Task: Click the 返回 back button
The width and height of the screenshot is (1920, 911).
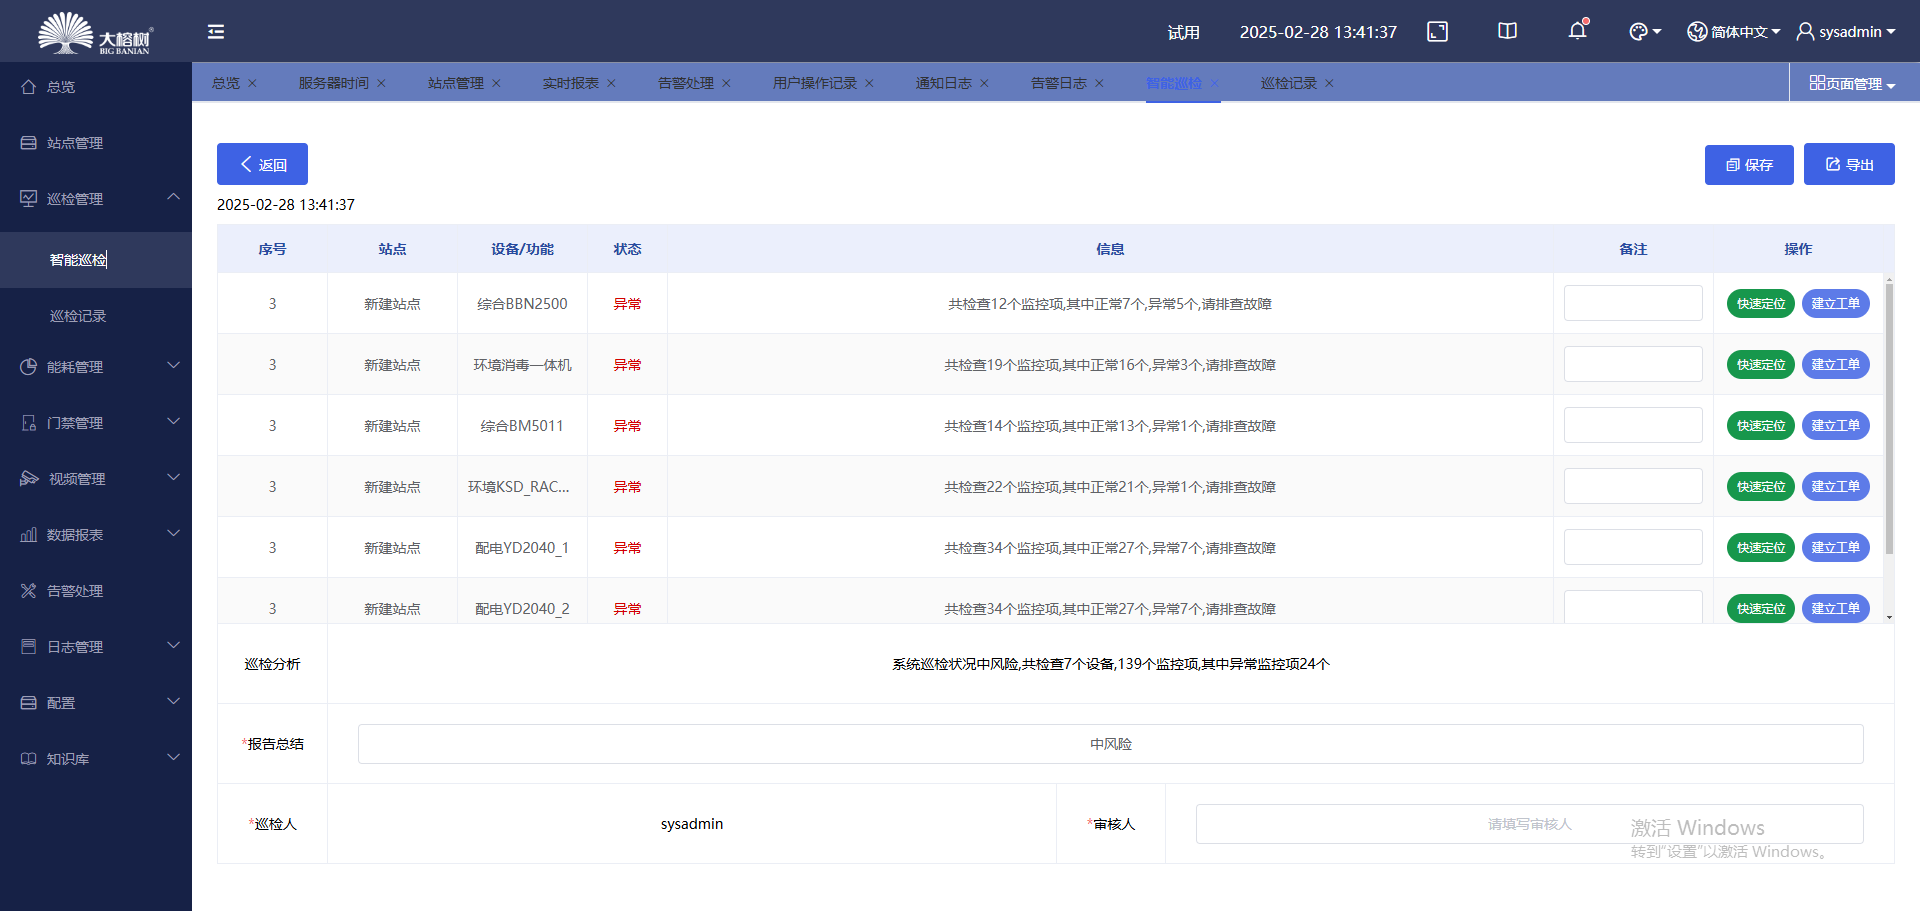Action: tap(262, 164)
